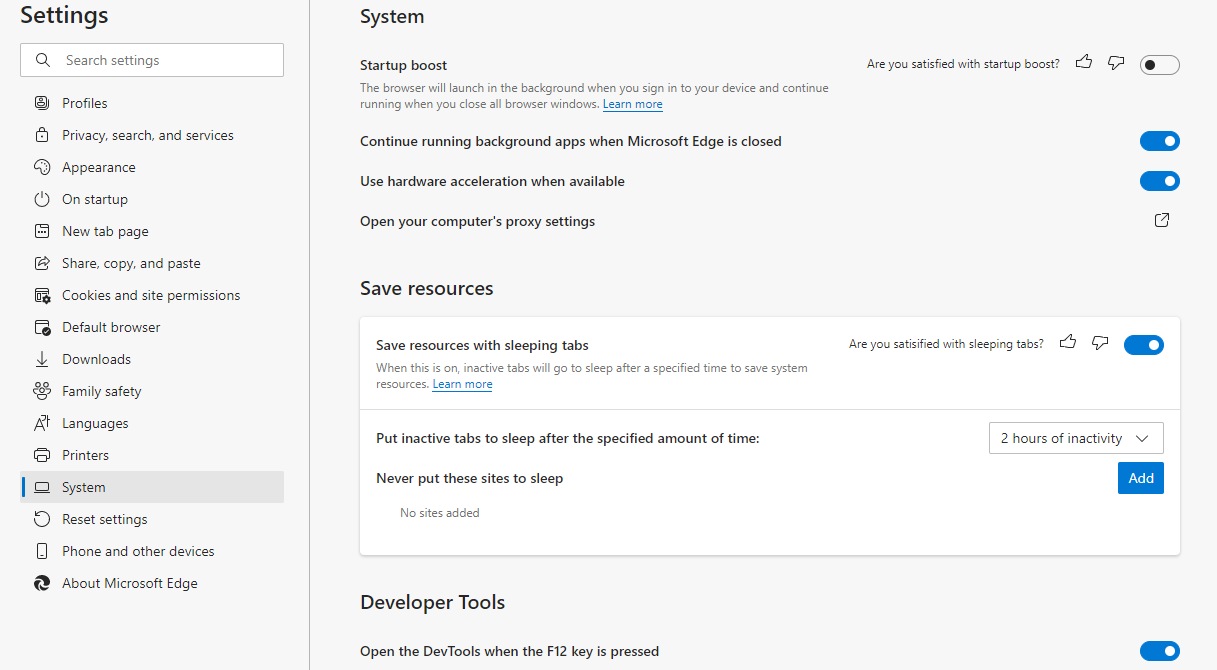Click Add button for never-sleep sites
Image resolution: width=1217 pixels, height=670 pixels.
coord(1140,478)
